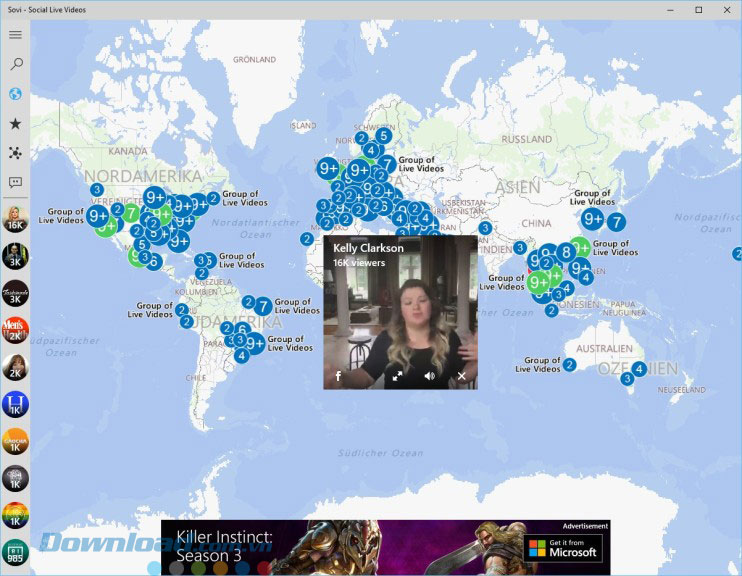Image resolution: width=742 pixels, height=576 pixels.
Task: Click the blue 9+ marker near Korea
Action: point(592,219)
